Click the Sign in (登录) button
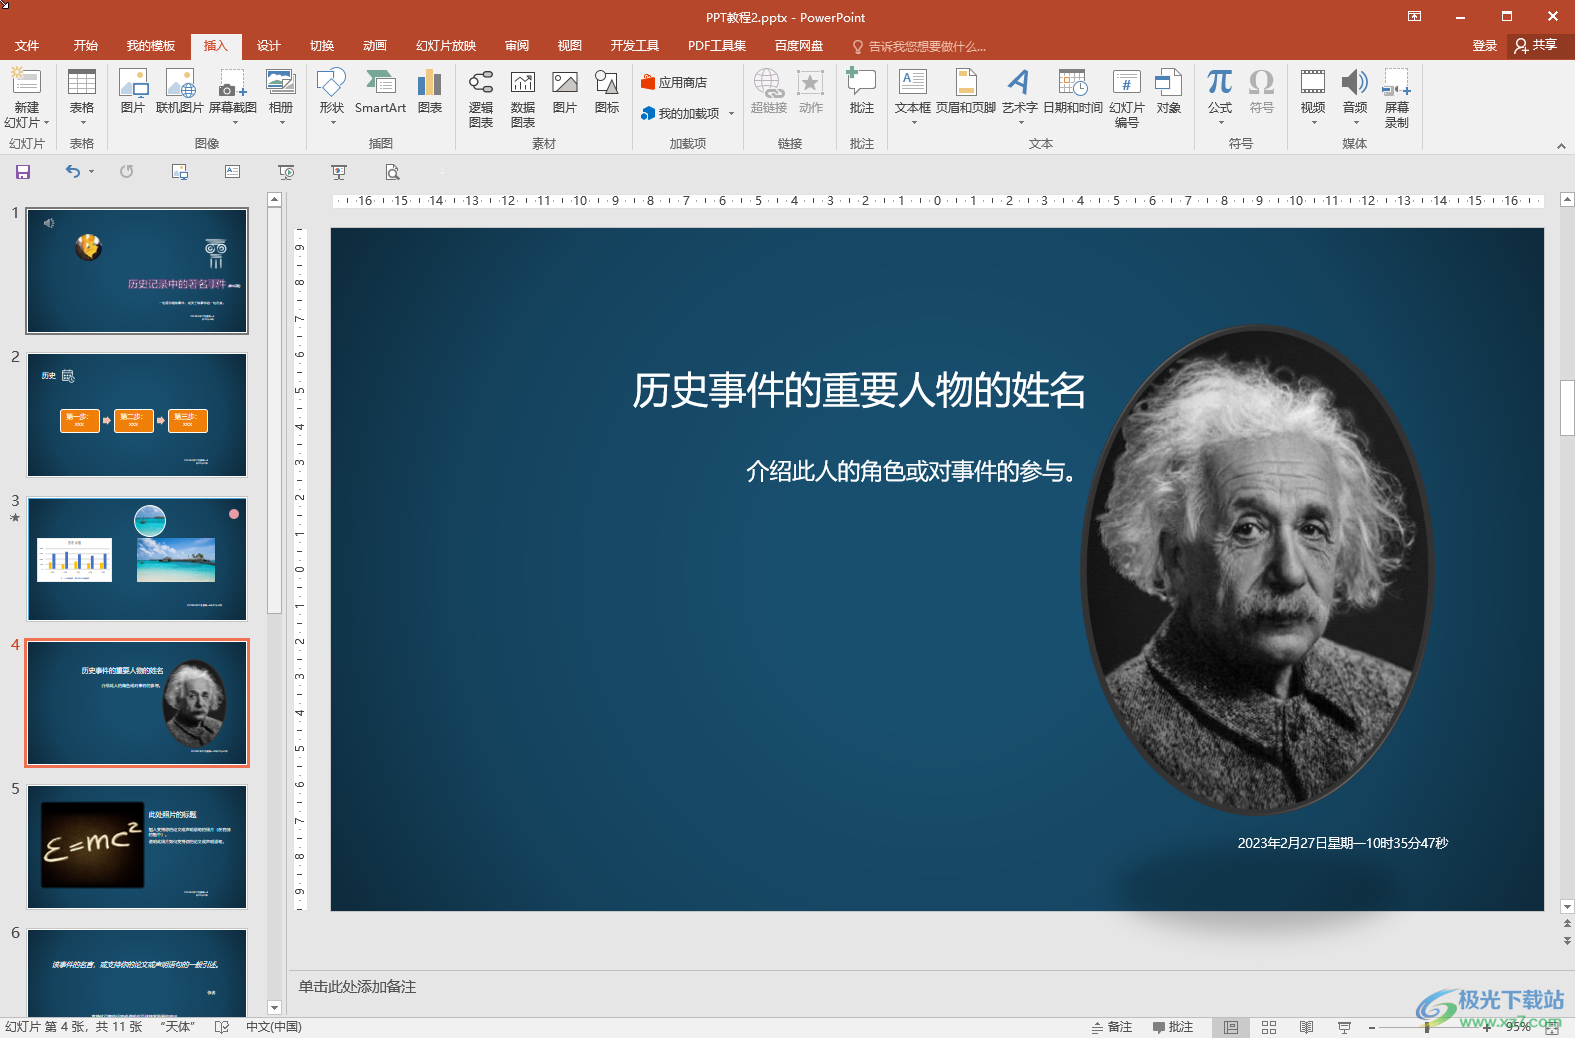The width and height of the screenshot is (1575, 1038). click(x=1484, y=46)
